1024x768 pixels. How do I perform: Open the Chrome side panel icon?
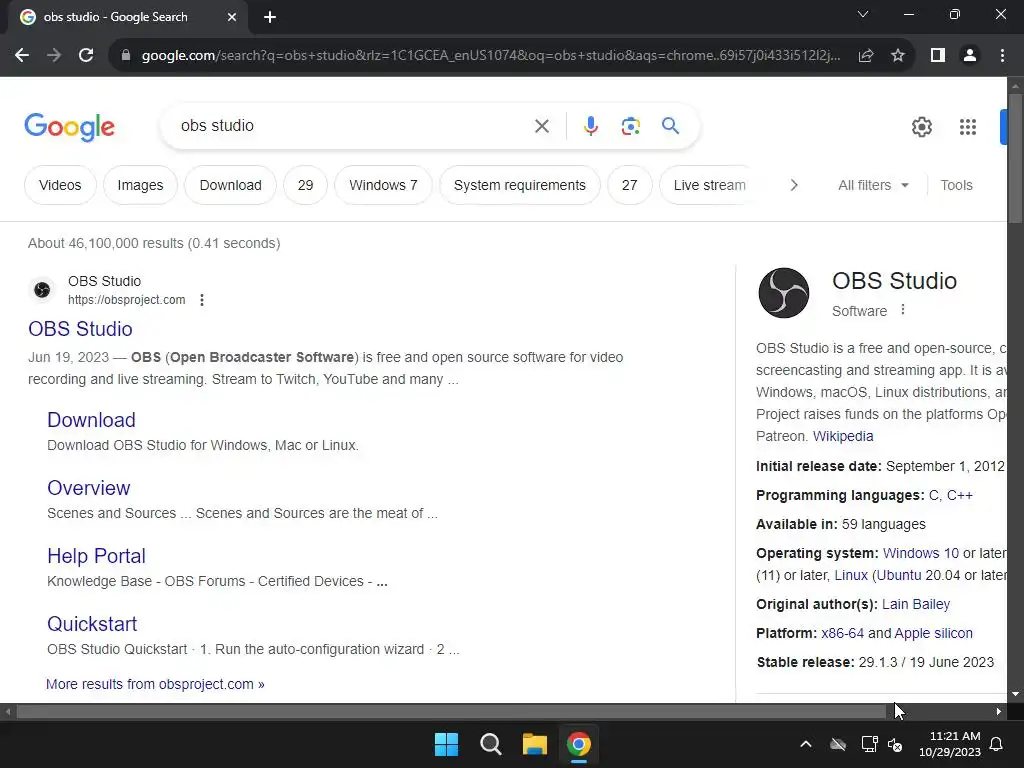(x=938, y=56)
